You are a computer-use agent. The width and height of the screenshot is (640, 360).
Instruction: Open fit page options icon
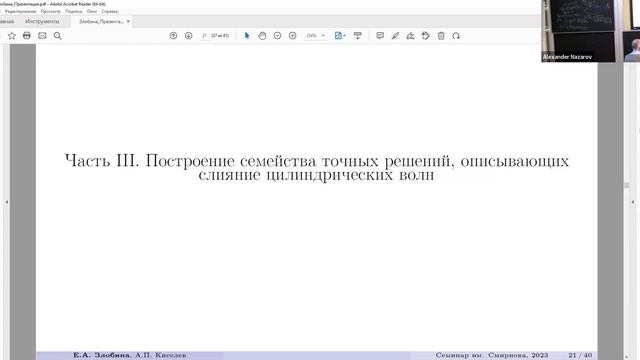point(340,36)
